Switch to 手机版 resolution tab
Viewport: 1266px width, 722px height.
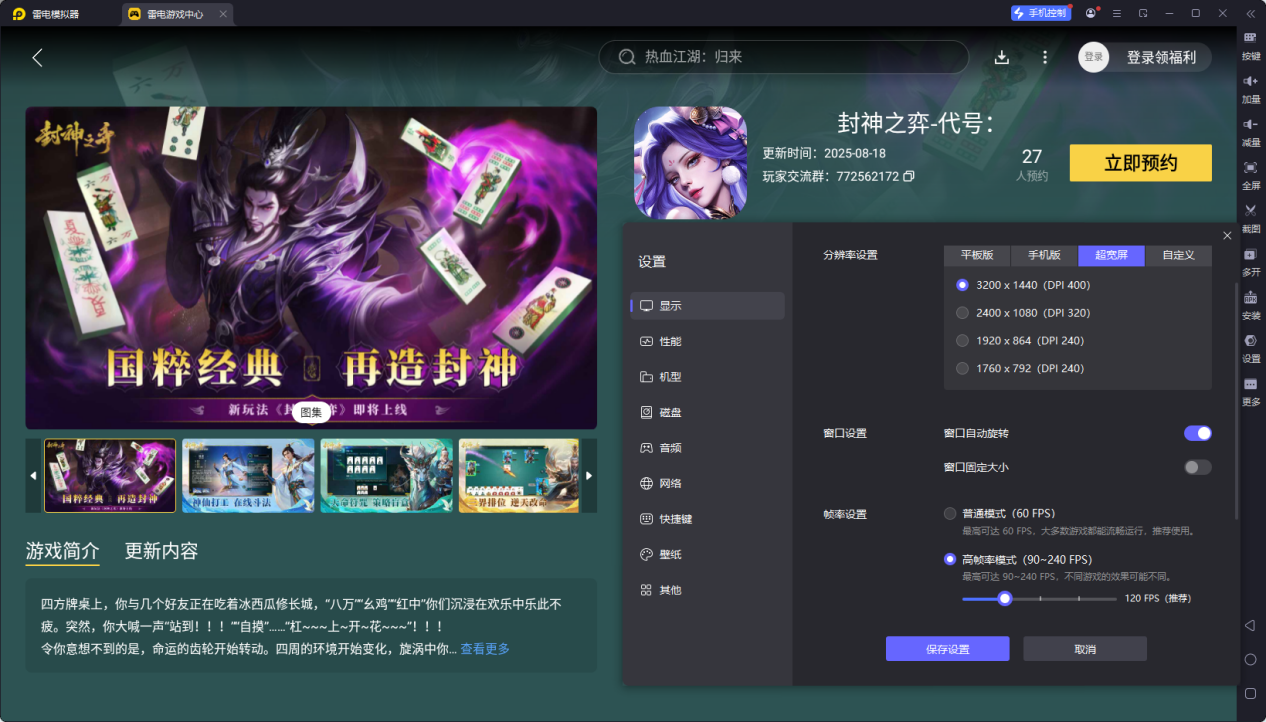point(1044,255)
